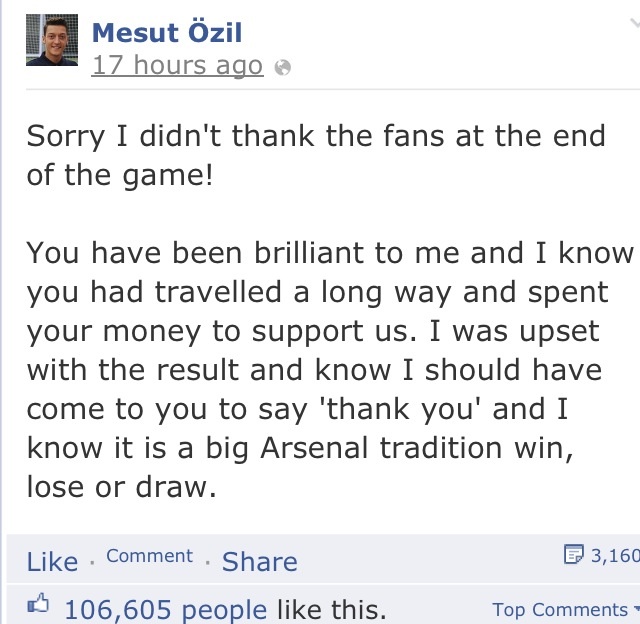Click the globe public privacy icon
Viewport: 640px width, 624px height.
coord(283,68)
